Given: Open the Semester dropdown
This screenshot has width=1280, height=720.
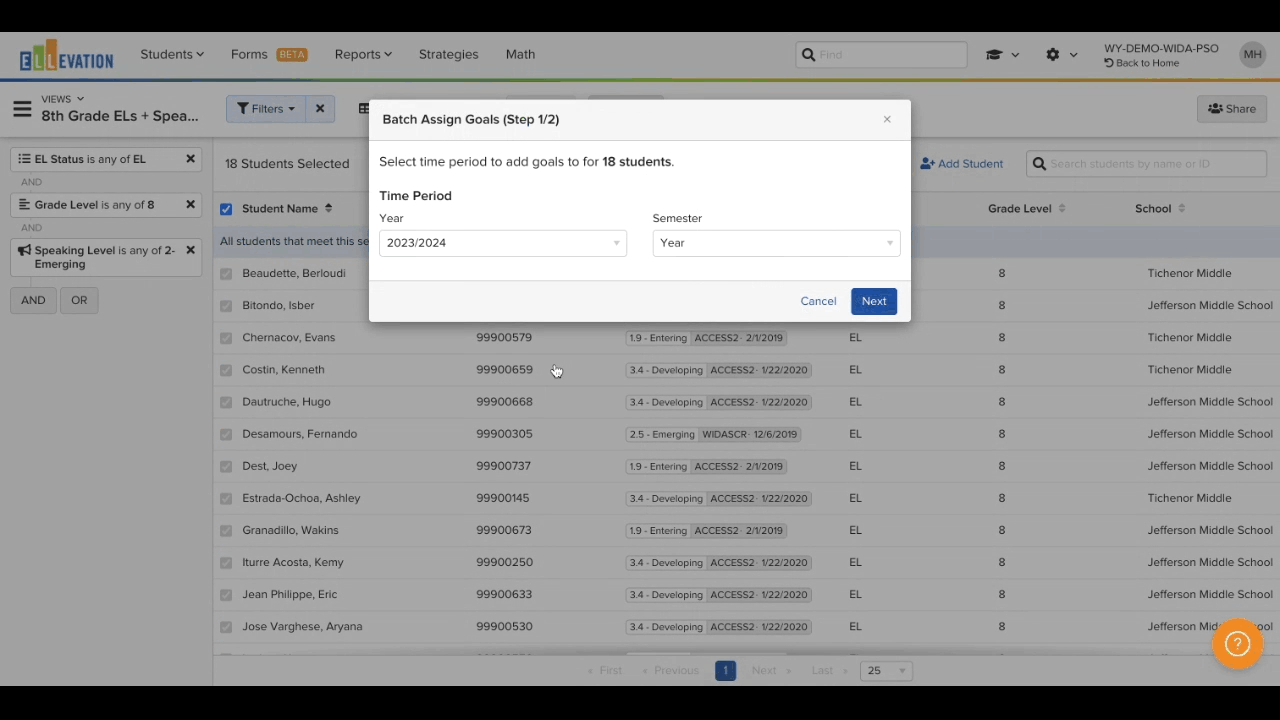Looking at the screenshot, I should click(776, 243).
